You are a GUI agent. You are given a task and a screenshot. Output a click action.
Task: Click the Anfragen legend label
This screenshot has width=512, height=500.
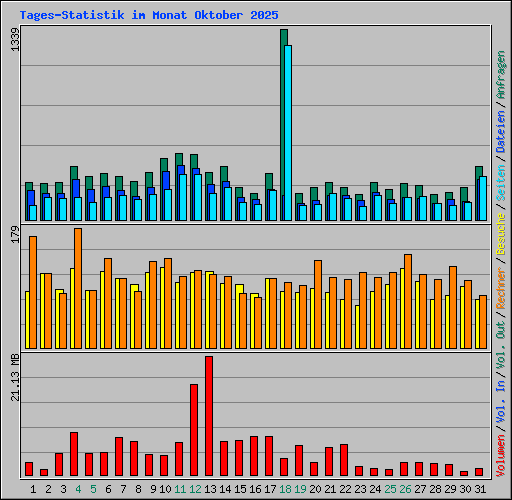tap(501, 75)
